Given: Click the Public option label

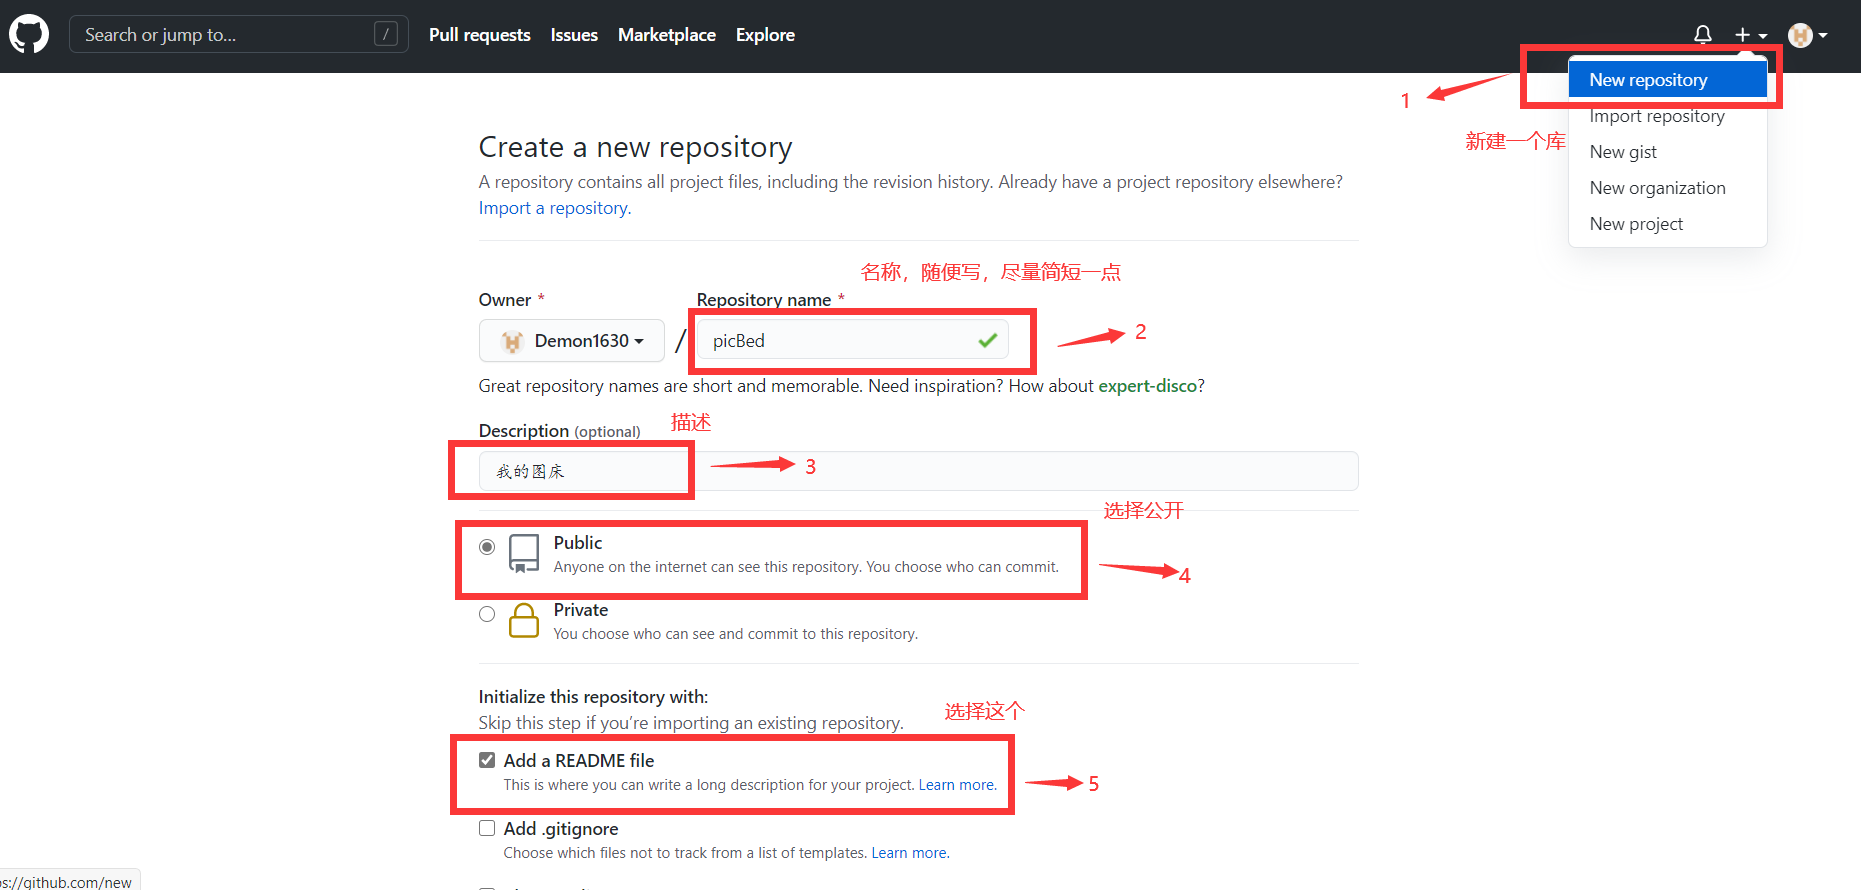Looking at the screenshot, I should coord(578,543).
